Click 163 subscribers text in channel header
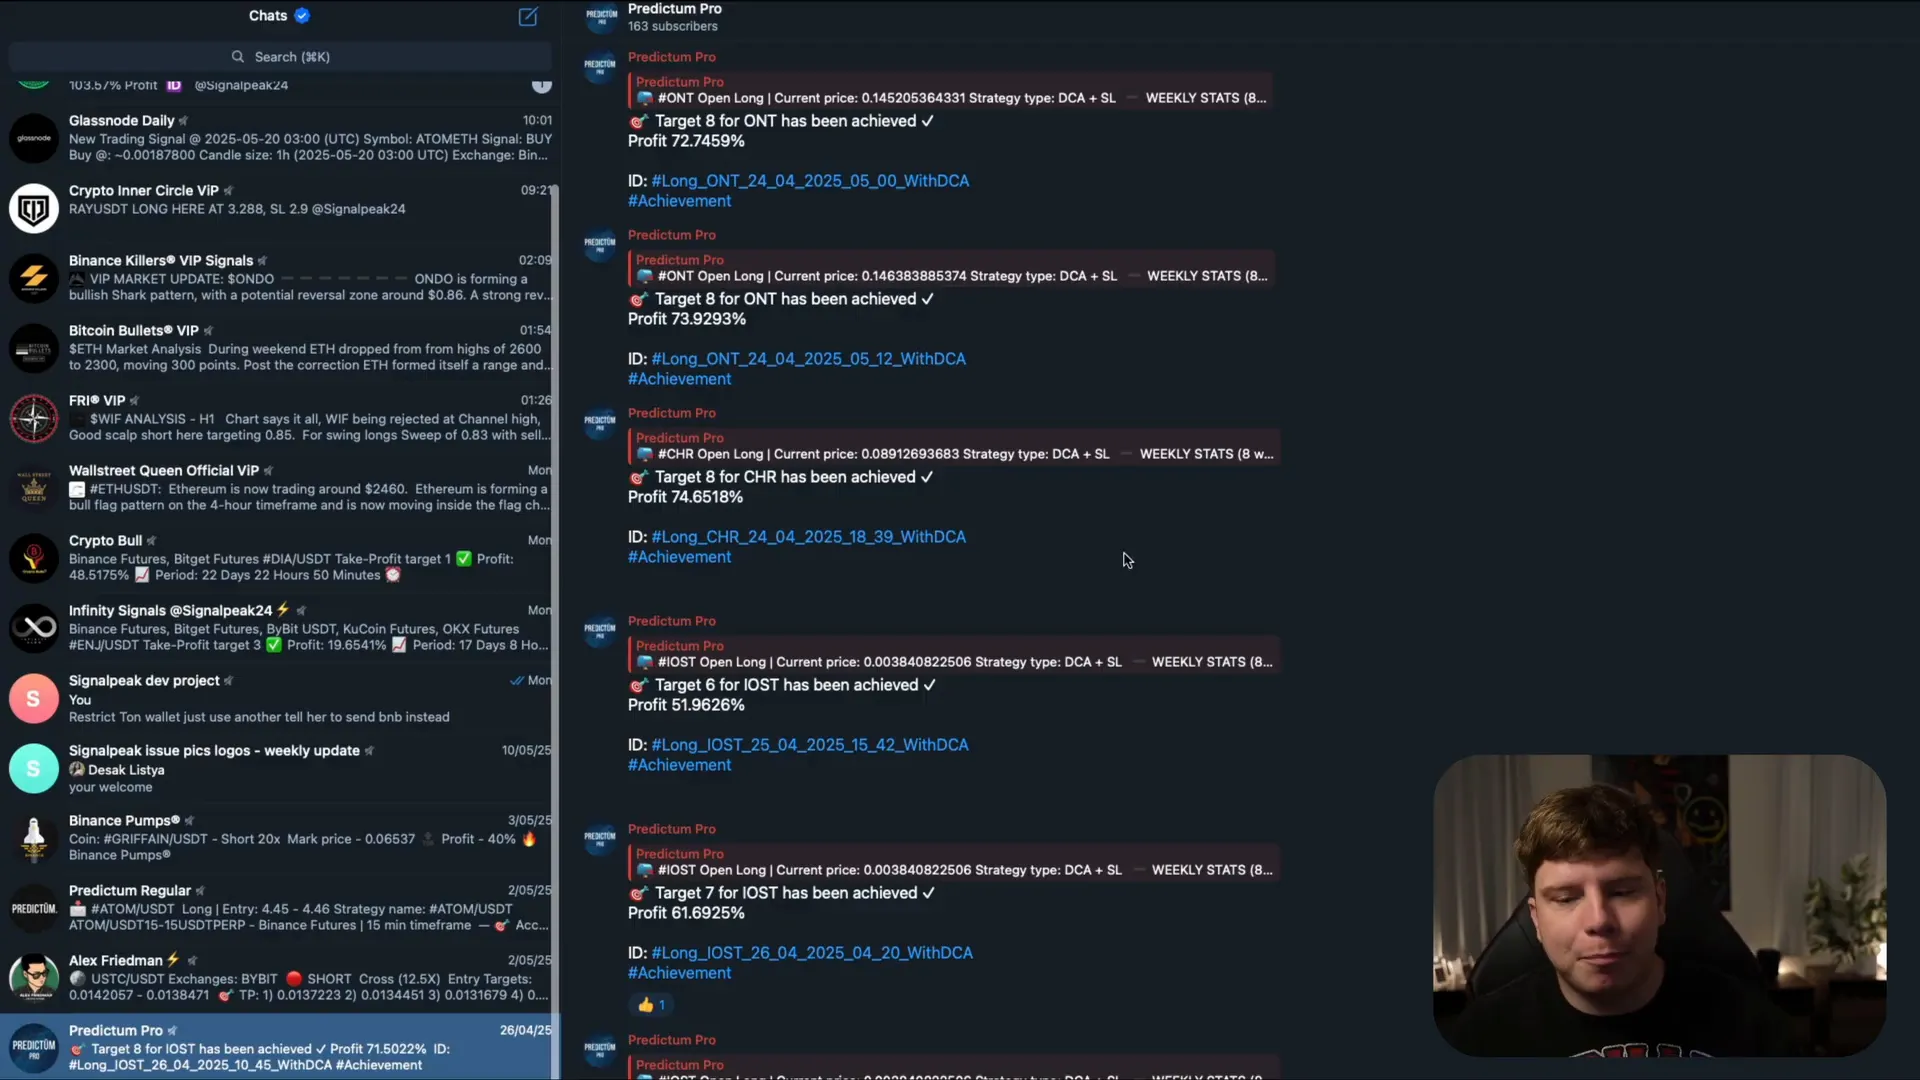1920x1080 pixels. pos(672,27)
